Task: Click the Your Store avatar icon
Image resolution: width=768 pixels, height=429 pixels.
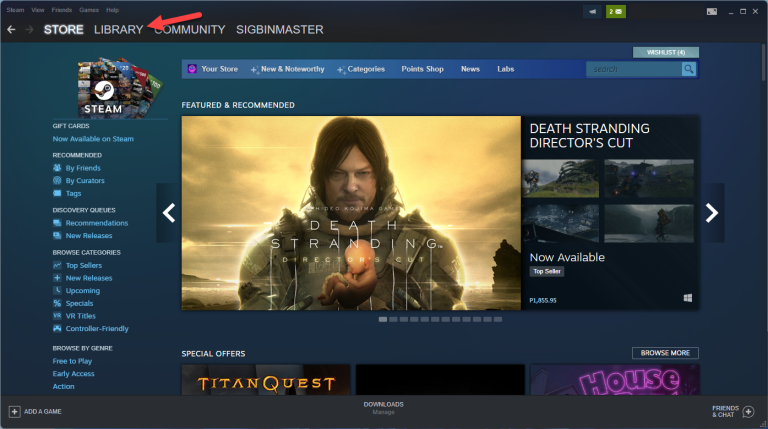Action: click(192, 69)
